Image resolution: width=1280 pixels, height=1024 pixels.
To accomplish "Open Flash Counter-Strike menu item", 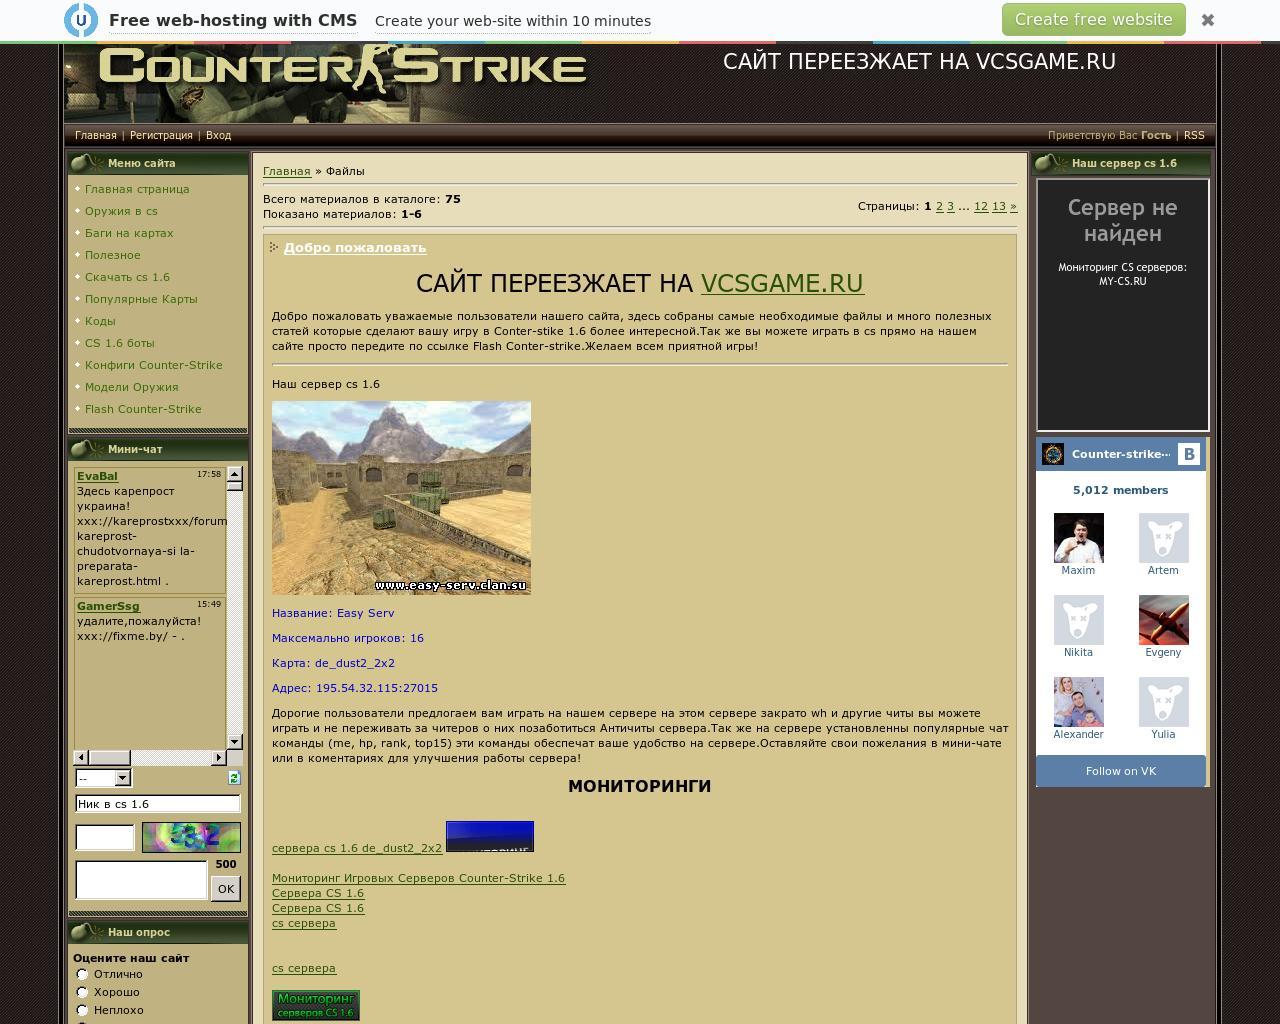I will (x=143, y=409).
